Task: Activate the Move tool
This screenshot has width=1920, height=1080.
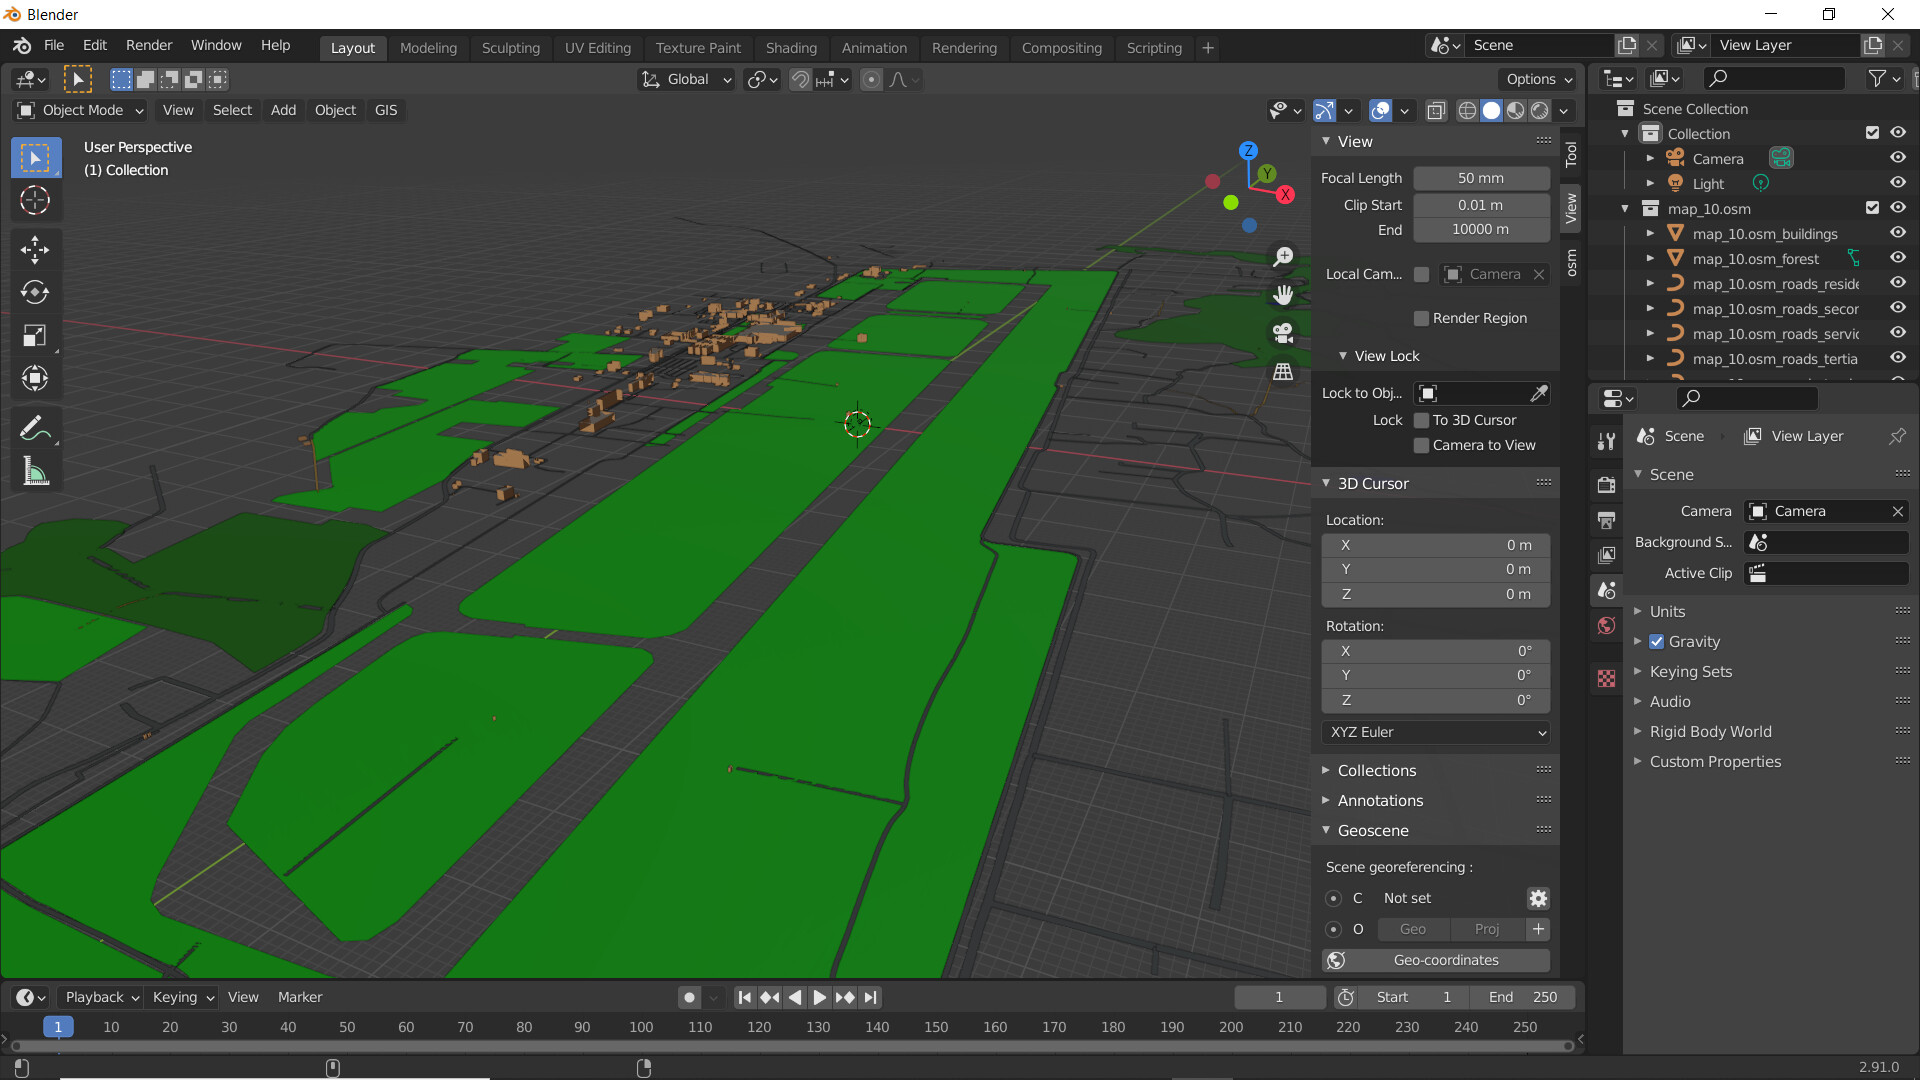Action: point(35,249)
